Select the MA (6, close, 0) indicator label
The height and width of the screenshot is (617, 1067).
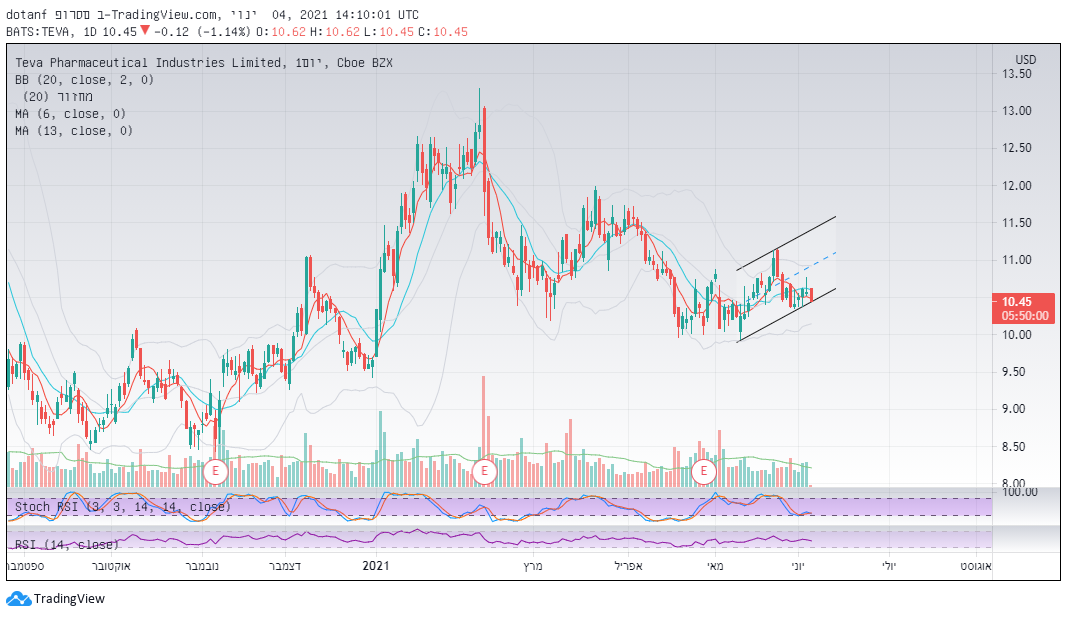coord(70,114)
